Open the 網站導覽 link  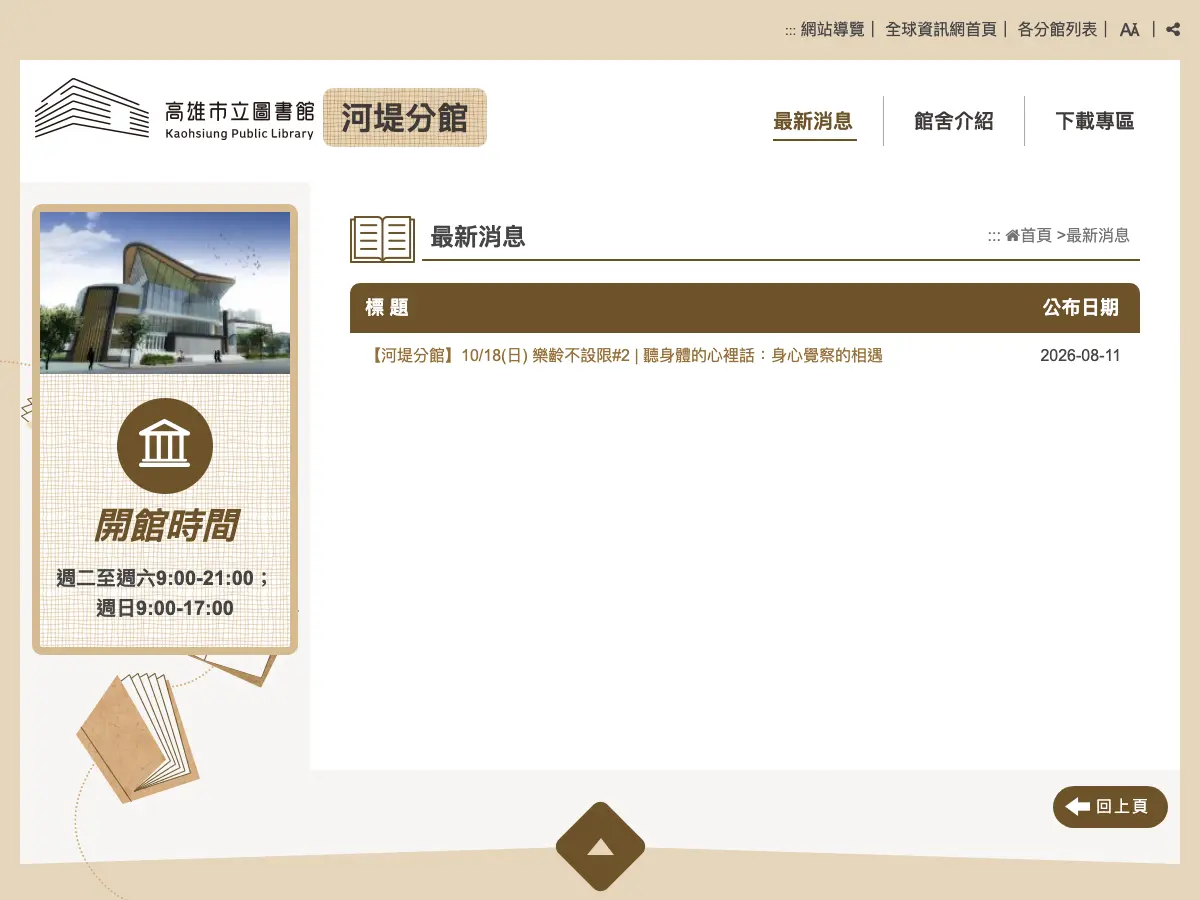point(832,30)
